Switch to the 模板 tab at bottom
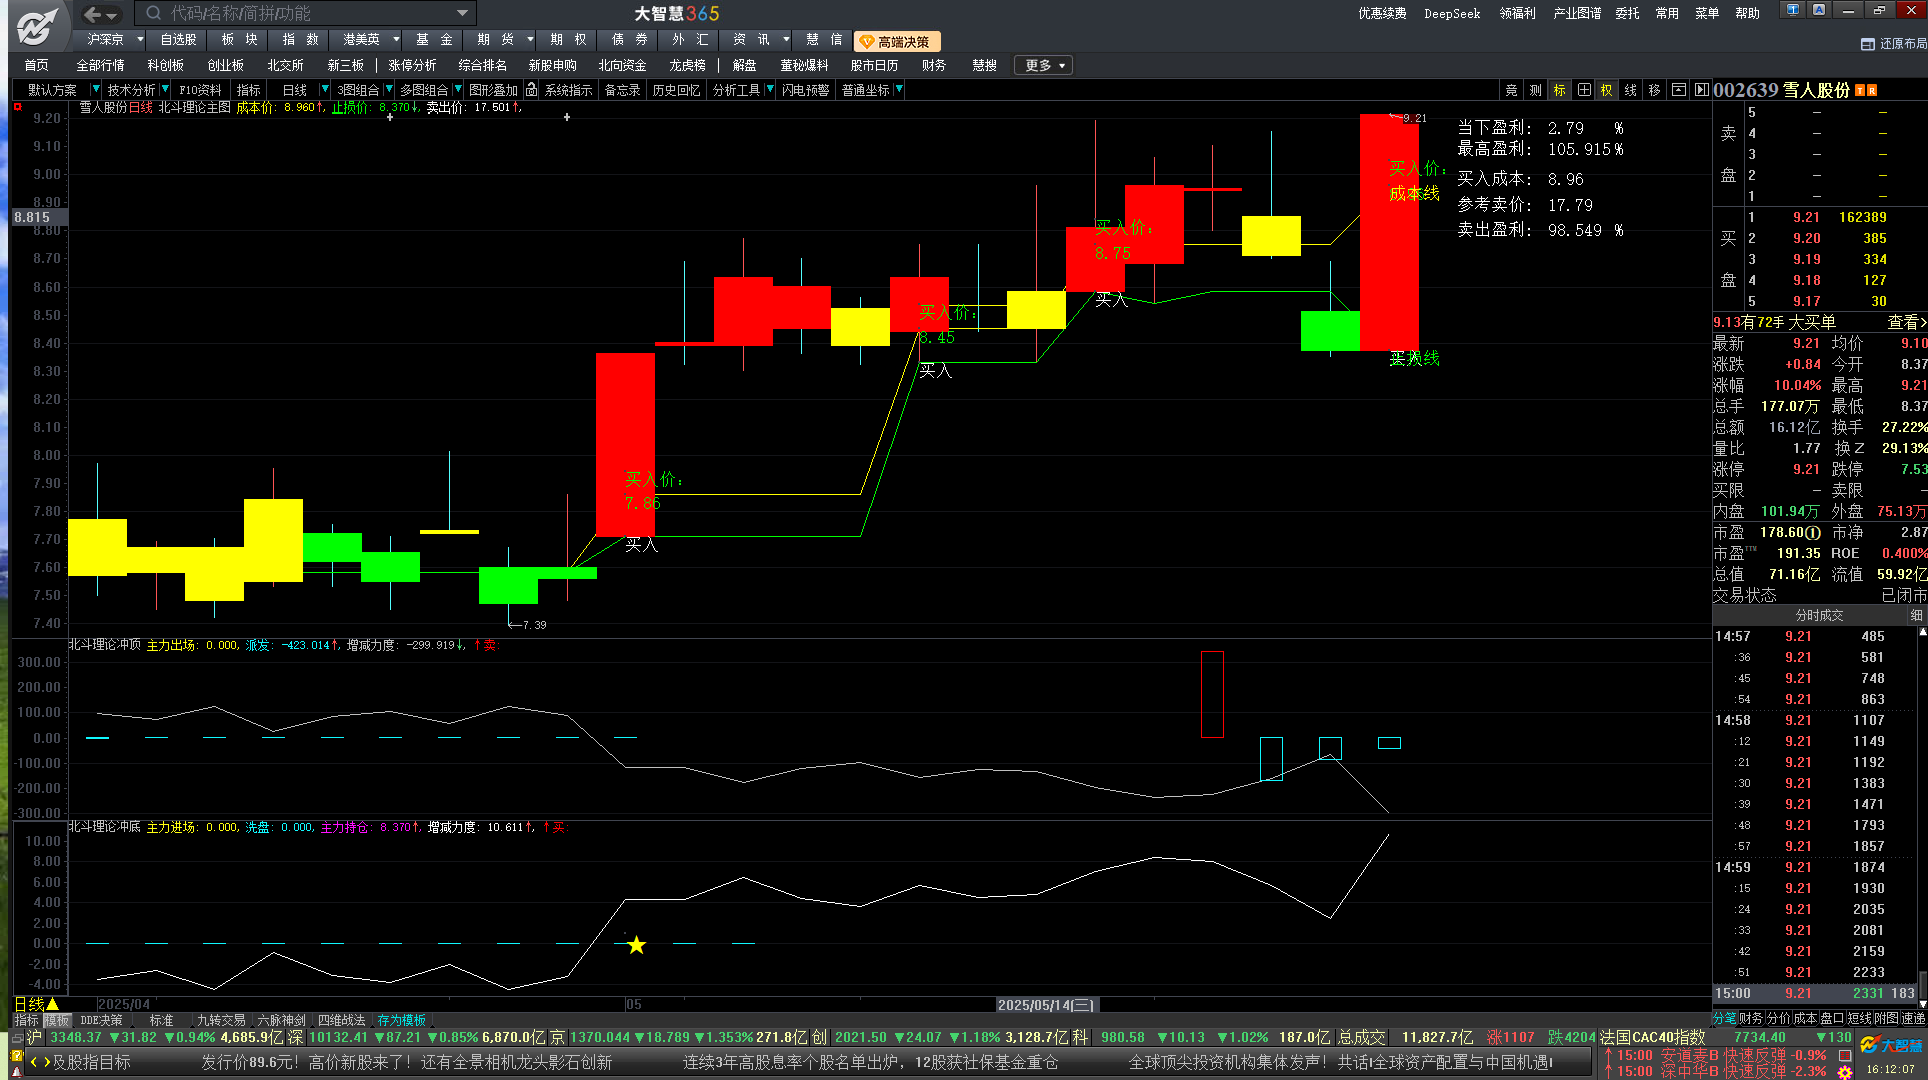The width and height of the screenshot is (1928, 1080). click(57, 1020)
